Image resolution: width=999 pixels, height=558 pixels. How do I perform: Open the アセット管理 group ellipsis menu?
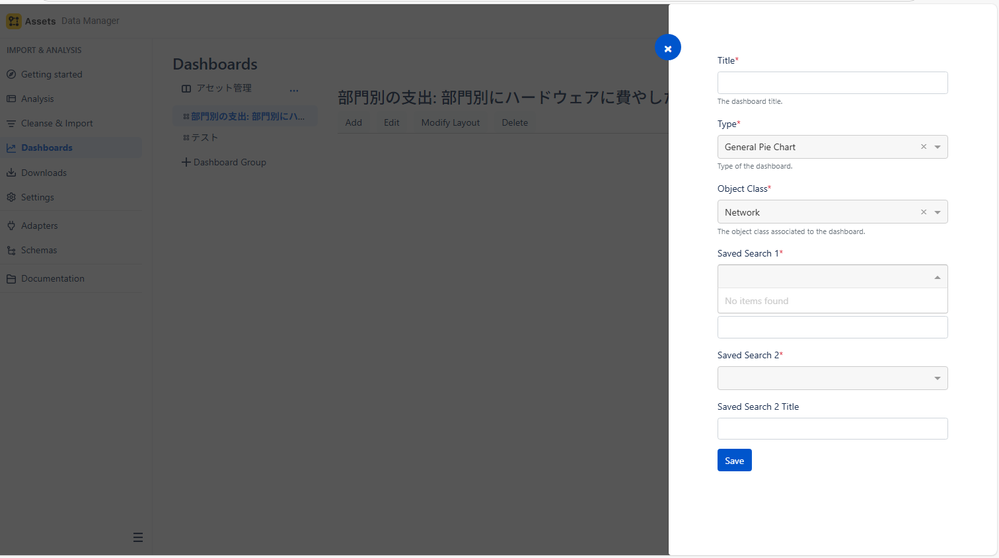click(294, 90)
